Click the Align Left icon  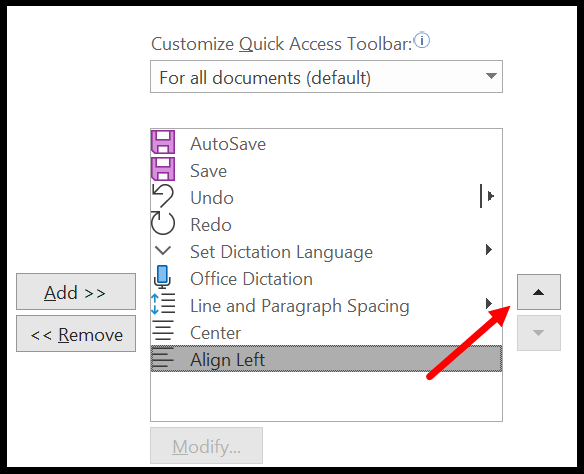pos(163,358)
